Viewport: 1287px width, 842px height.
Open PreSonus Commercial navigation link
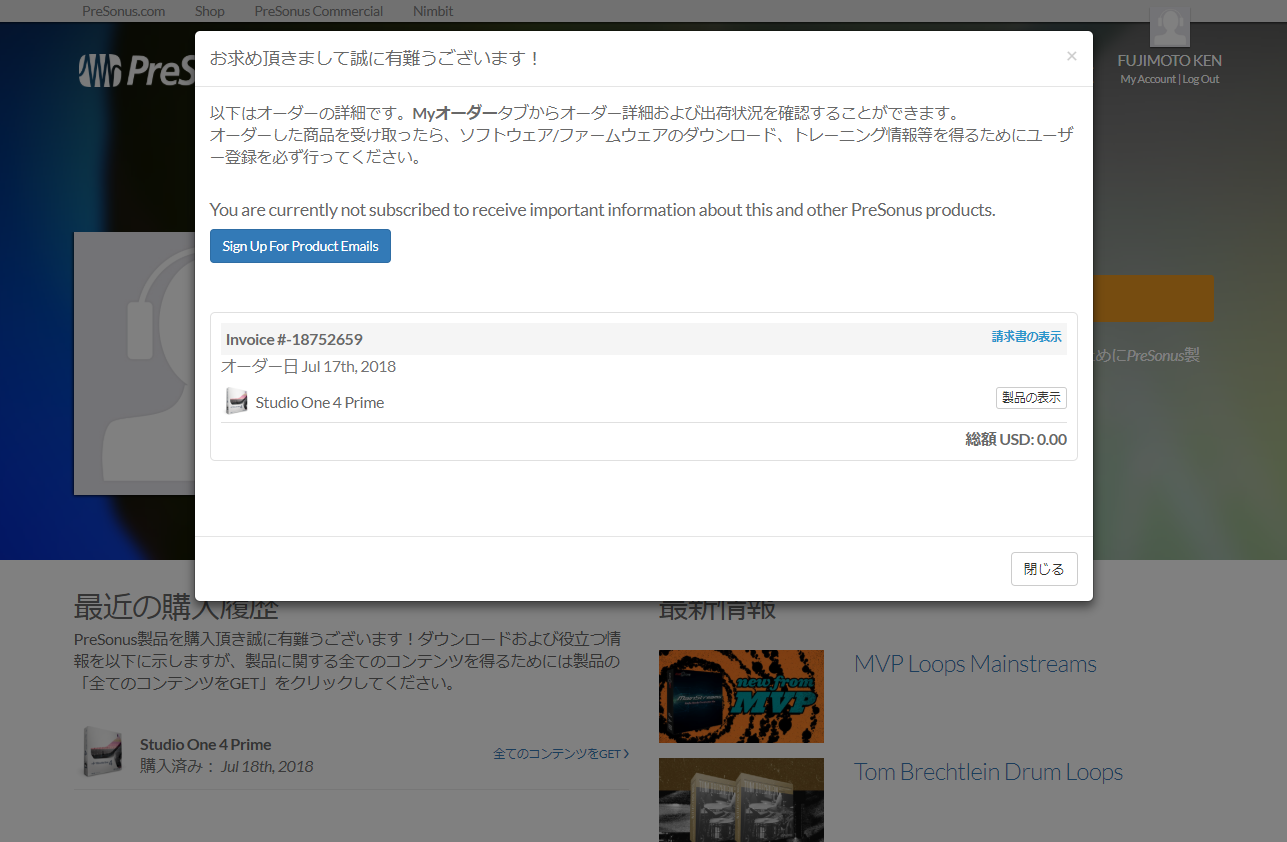[319, 11]
